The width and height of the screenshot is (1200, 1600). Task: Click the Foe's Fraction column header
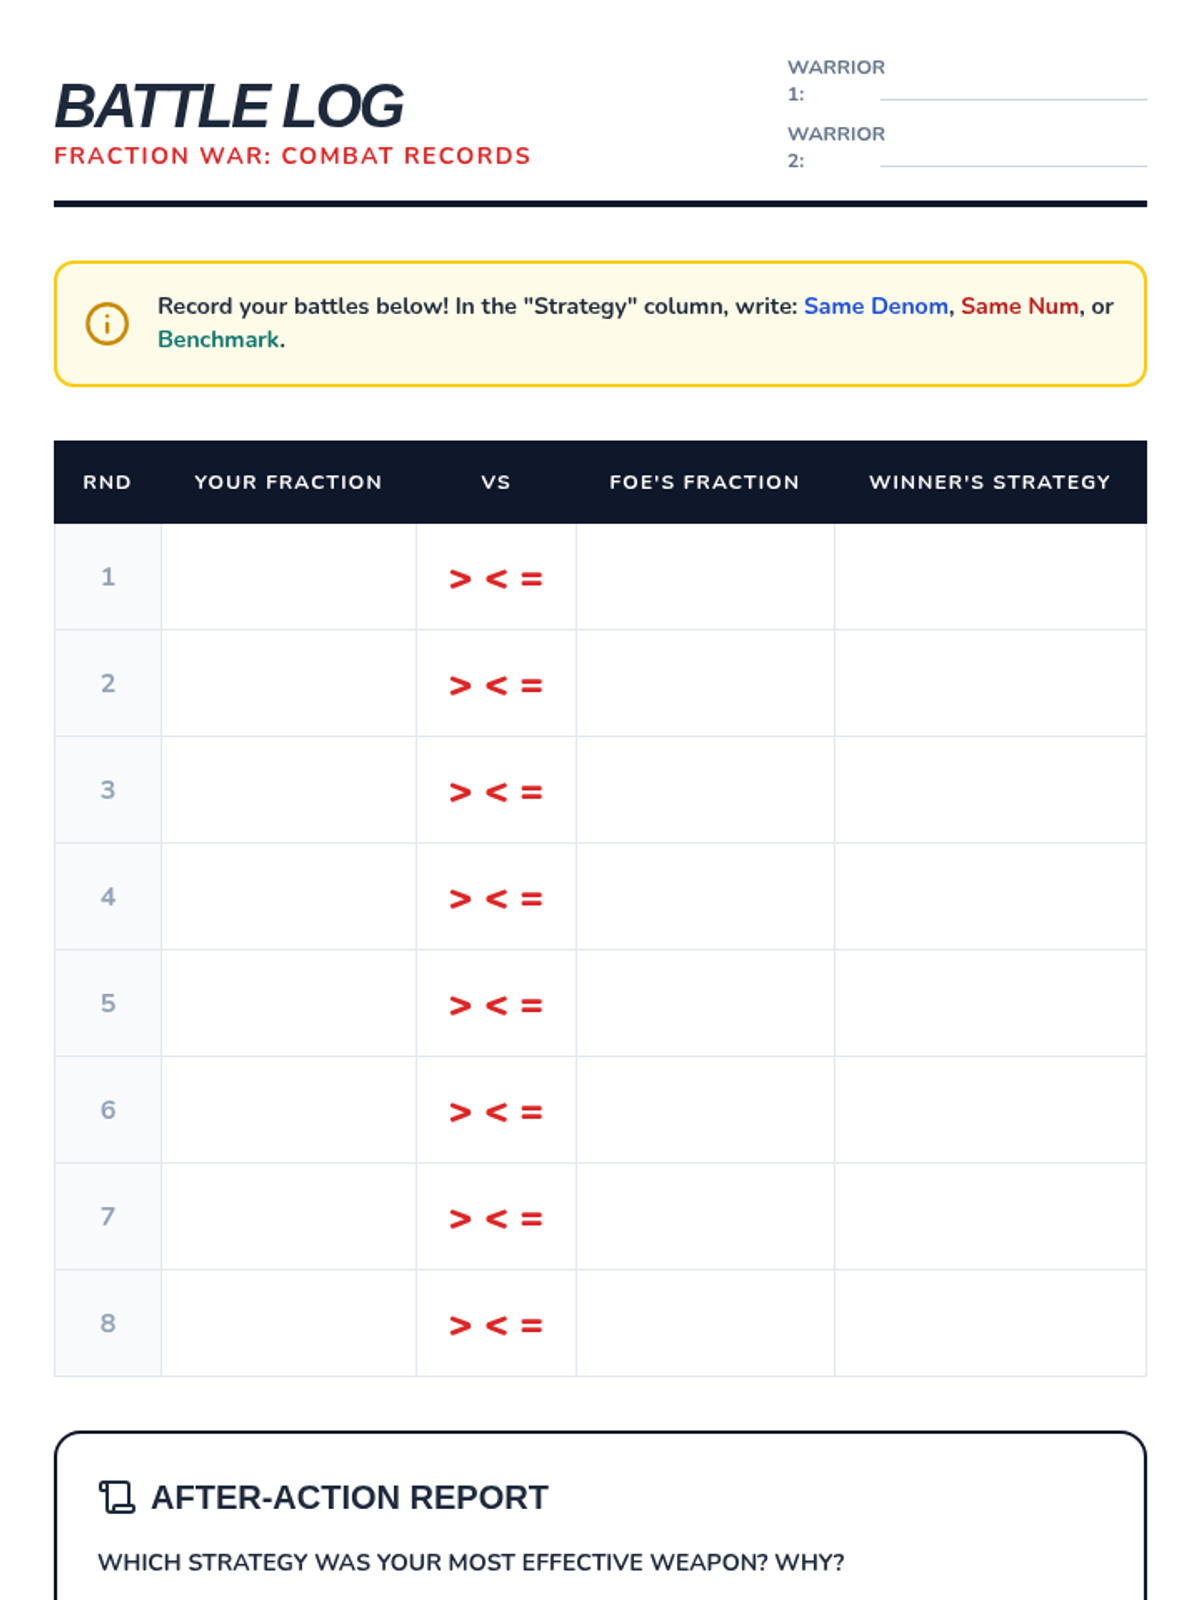(704, 482)
